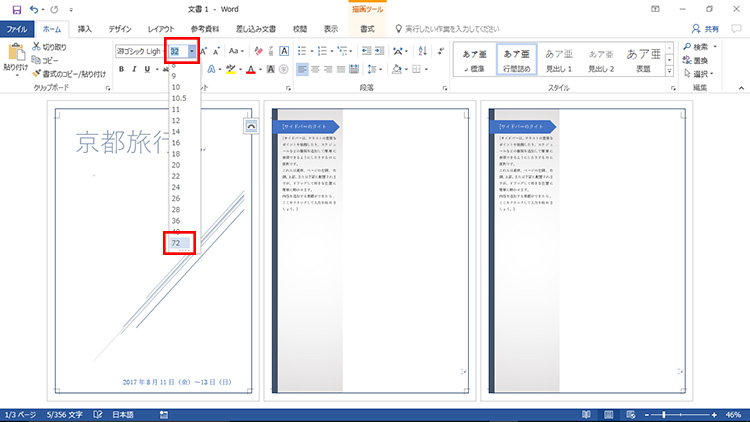Toggle Italic formatting

[134, 69]
